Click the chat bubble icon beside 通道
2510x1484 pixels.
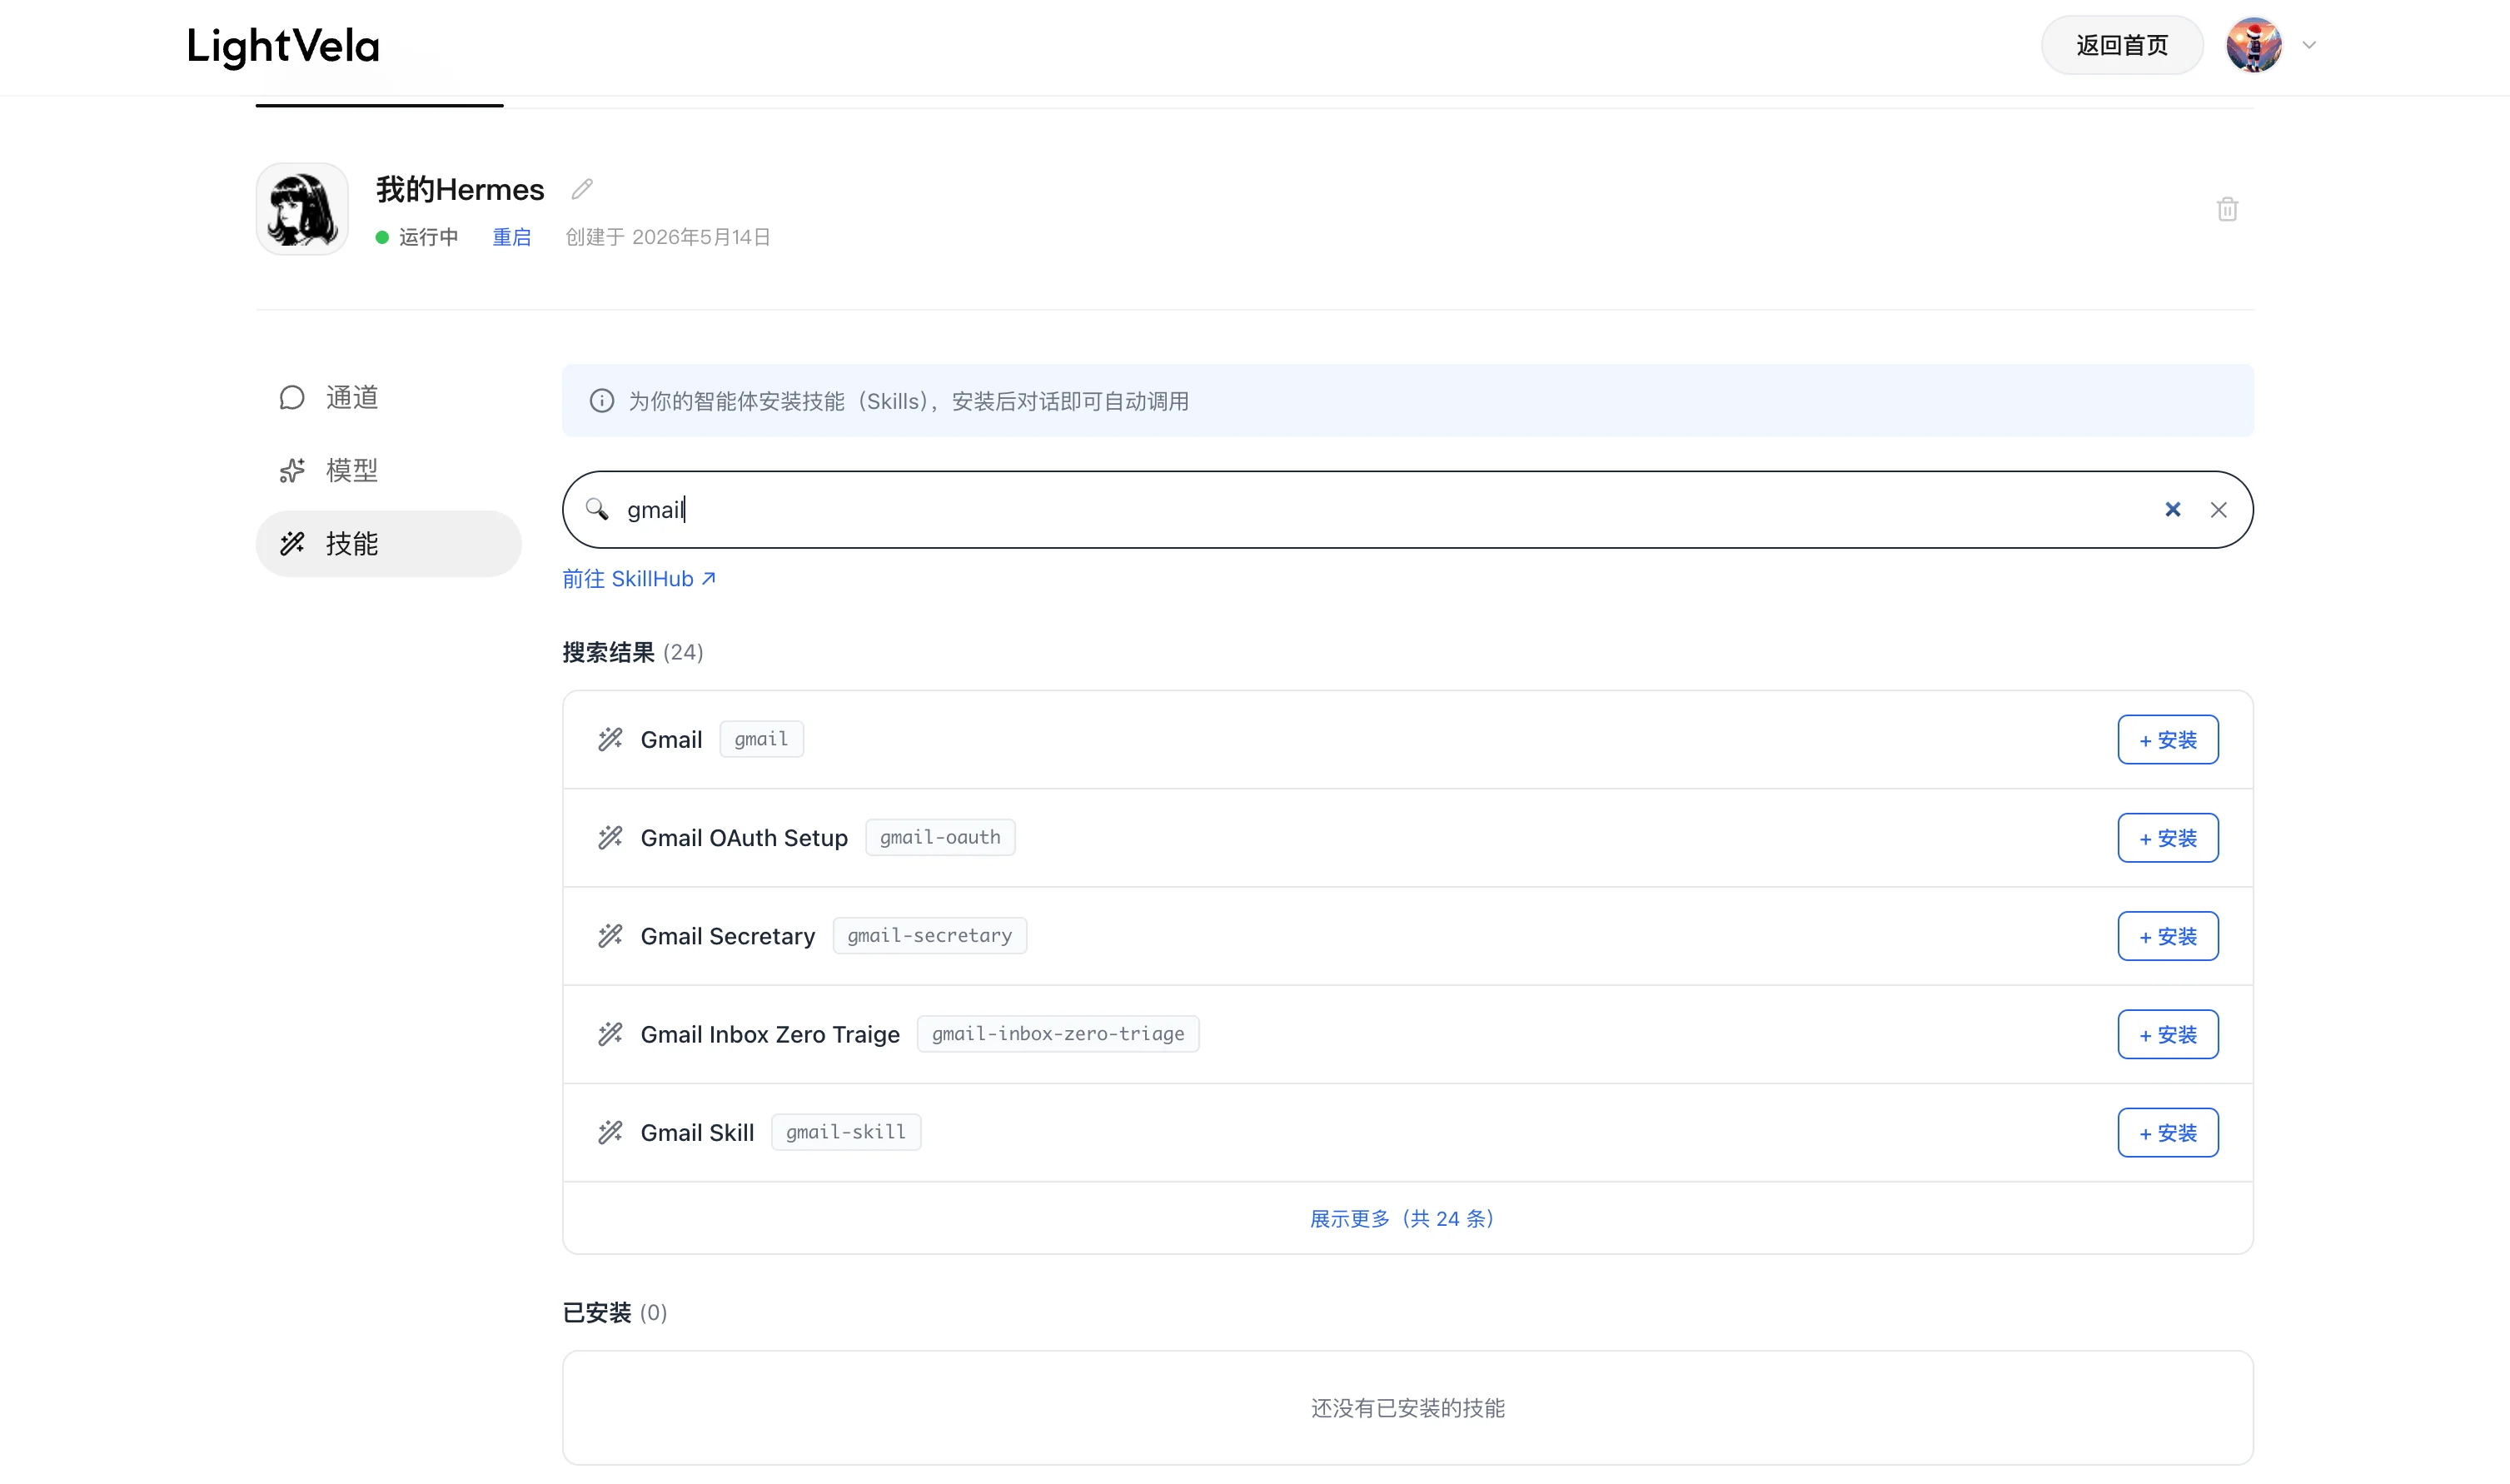click(x=292, y=397)
